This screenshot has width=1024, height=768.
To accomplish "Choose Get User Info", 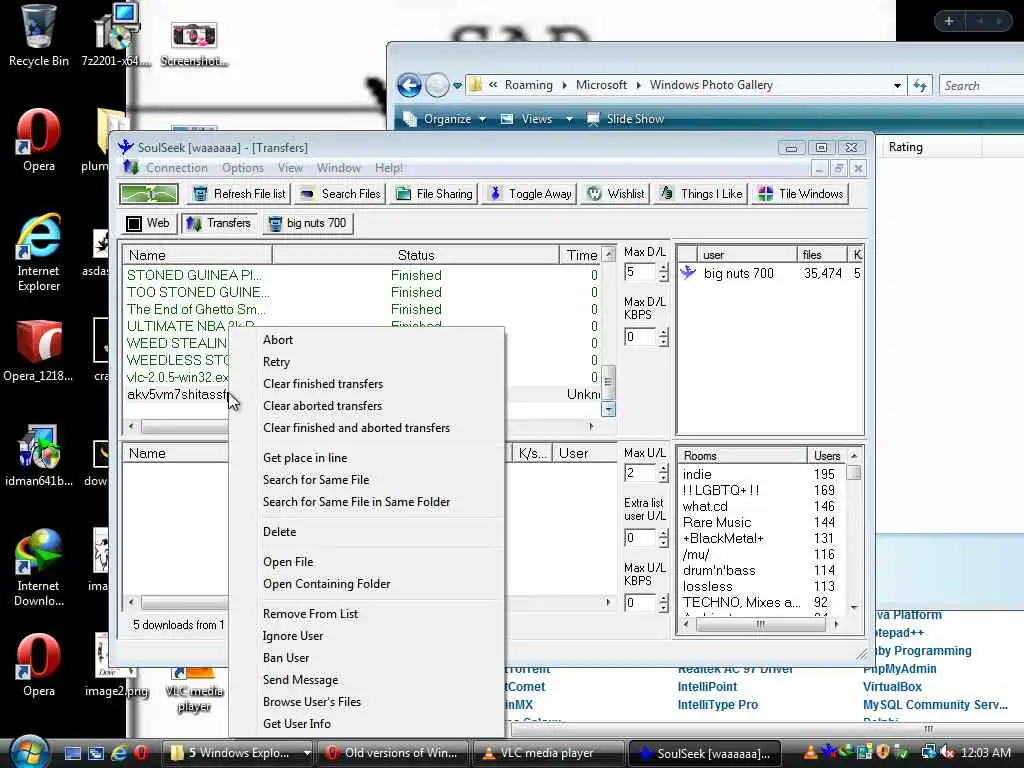I will (x=367, y=724).
